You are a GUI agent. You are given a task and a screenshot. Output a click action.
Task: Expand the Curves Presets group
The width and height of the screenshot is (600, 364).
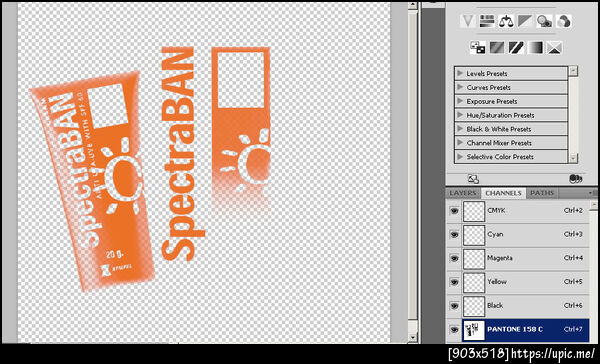(x=460, y=87)
